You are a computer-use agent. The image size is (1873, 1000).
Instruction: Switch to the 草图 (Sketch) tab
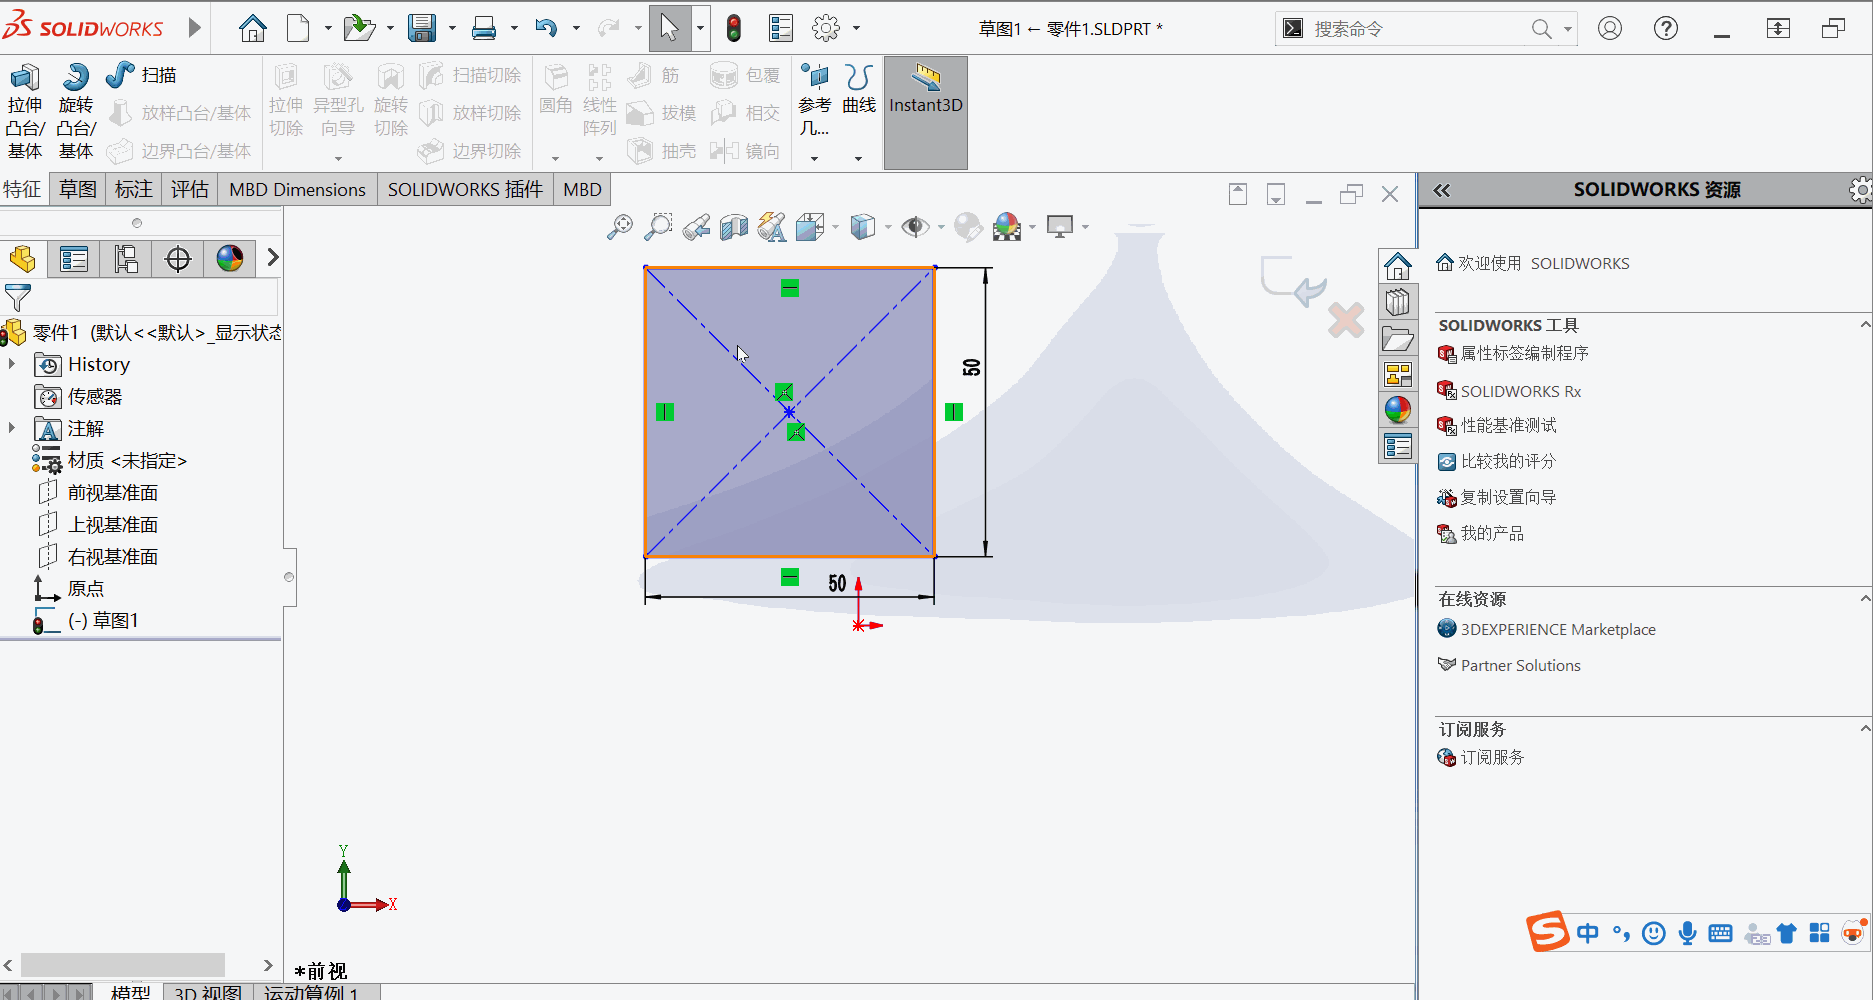click(78, 189)
